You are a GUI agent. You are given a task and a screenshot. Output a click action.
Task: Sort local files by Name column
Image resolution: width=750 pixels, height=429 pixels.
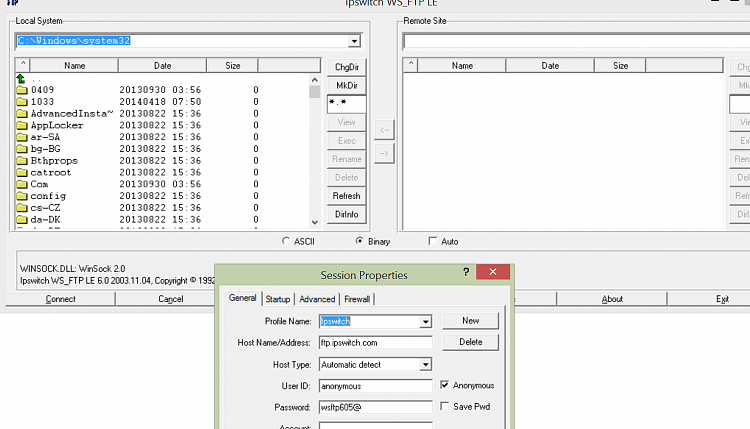pos(75,65)
